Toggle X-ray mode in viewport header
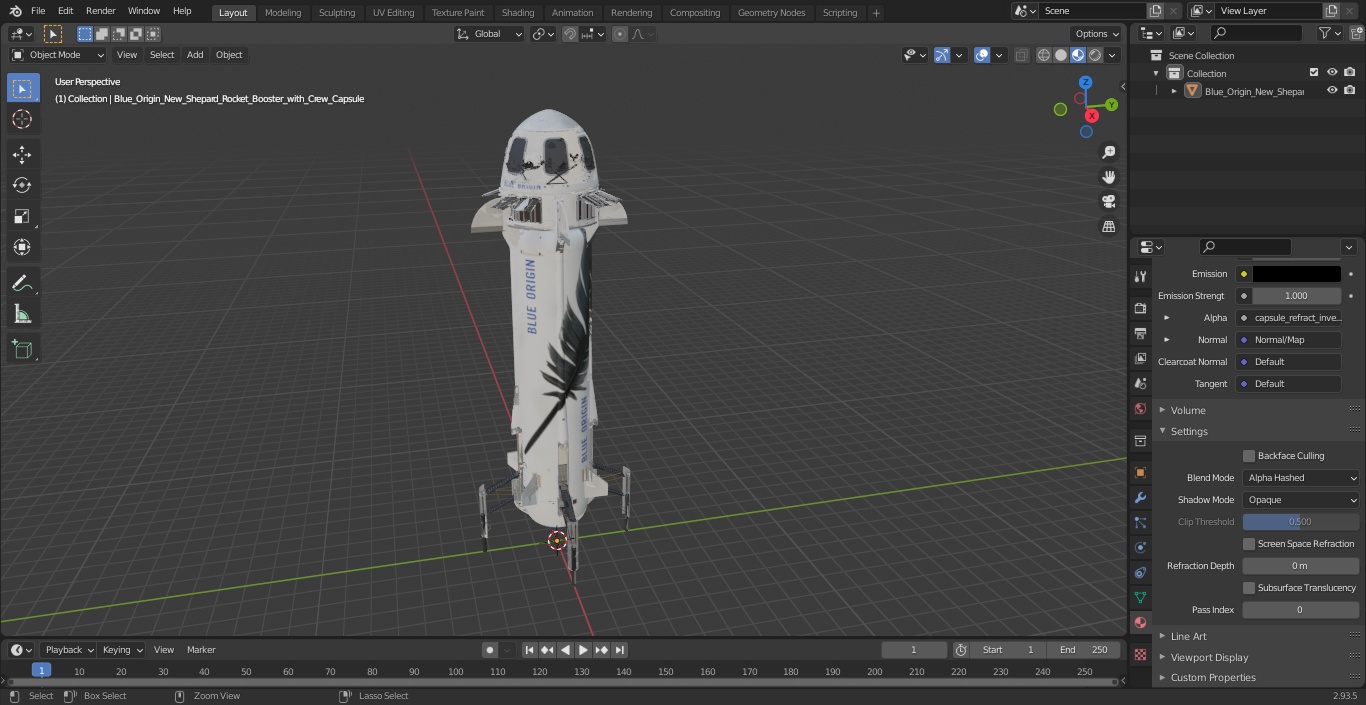Viewport: 1366px width, 705px height. coord(1021,55)
